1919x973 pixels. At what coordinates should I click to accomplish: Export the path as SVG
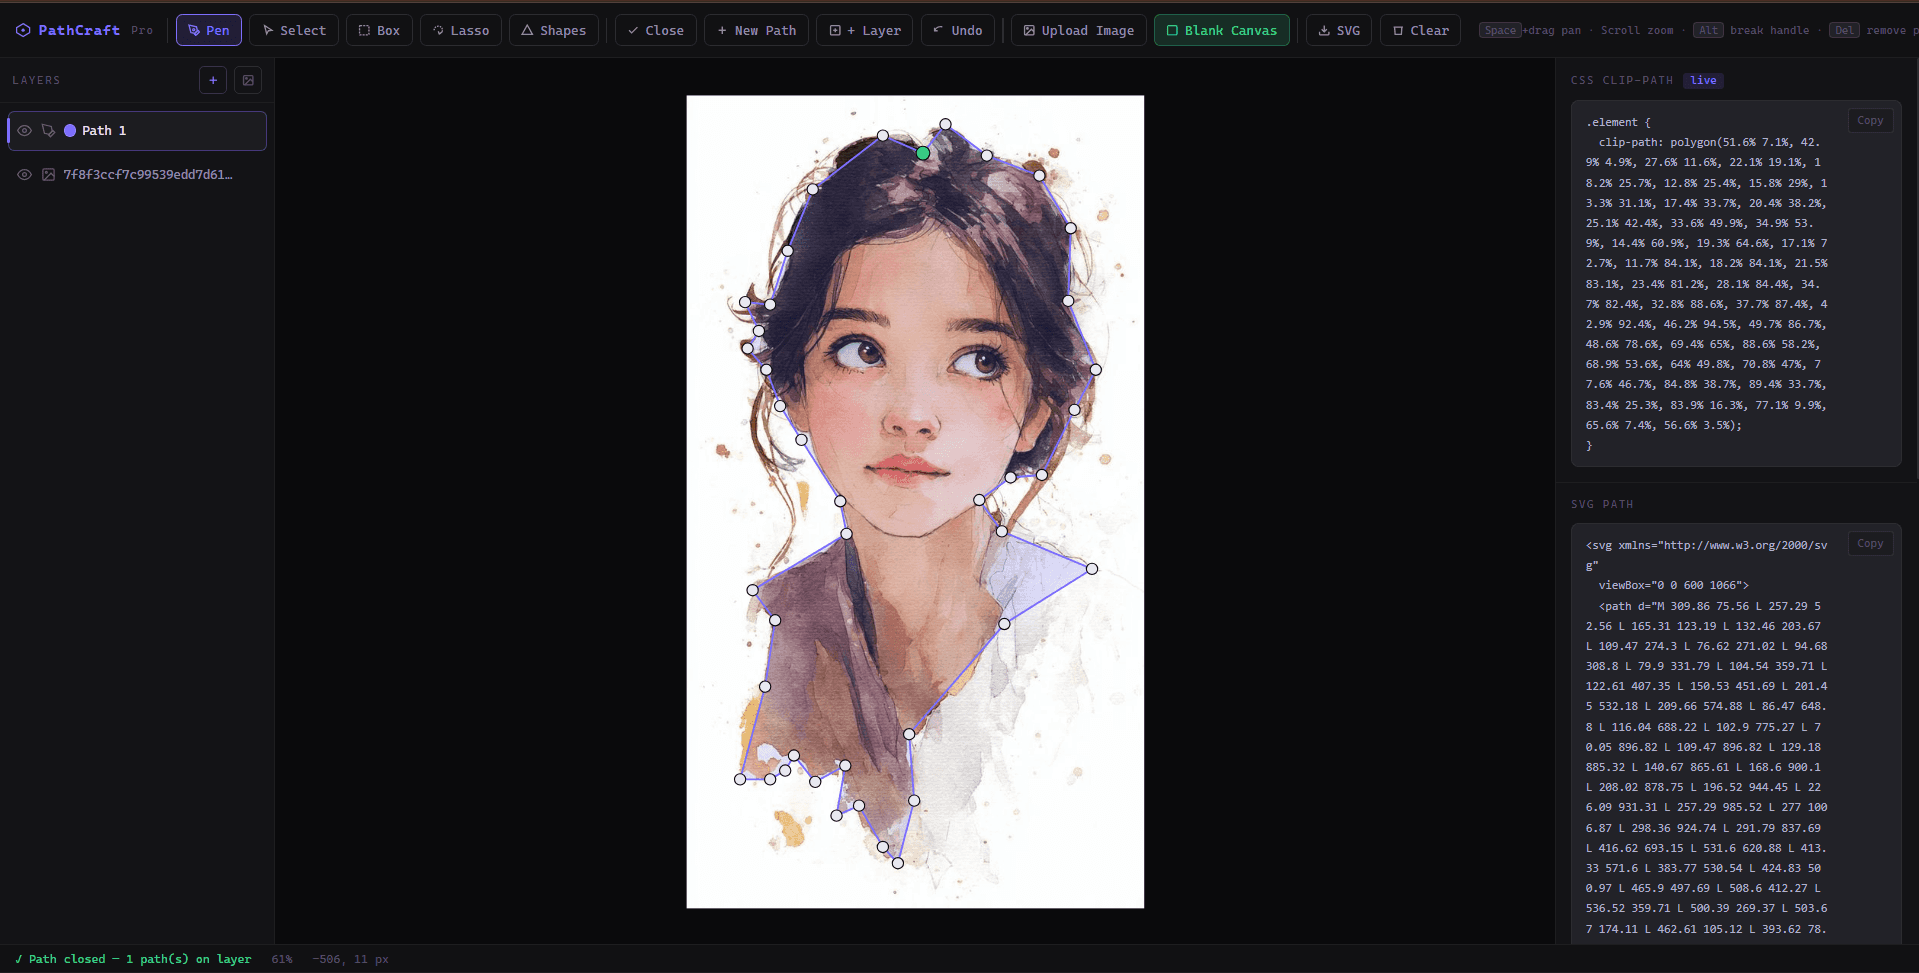tap(1339, 30)
